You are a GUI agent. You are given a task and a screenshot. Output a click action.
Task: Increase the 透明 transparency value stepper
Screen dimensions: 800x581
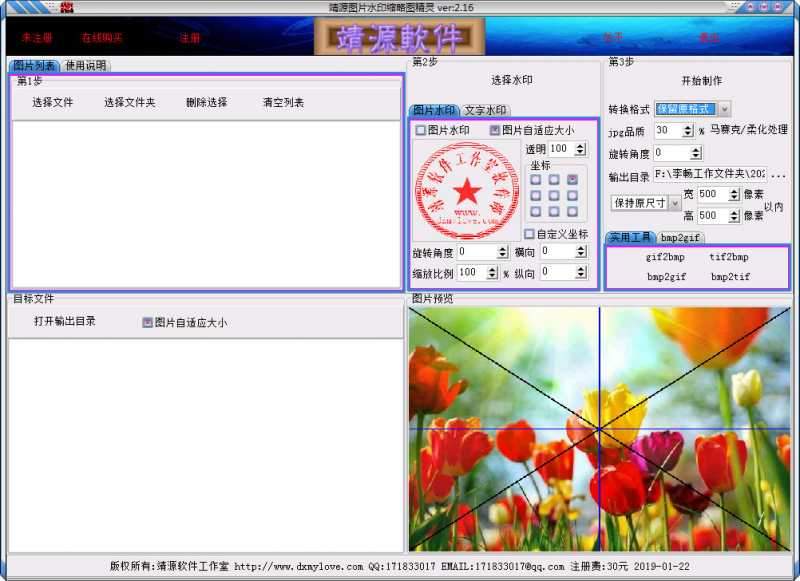click(580, 146)
